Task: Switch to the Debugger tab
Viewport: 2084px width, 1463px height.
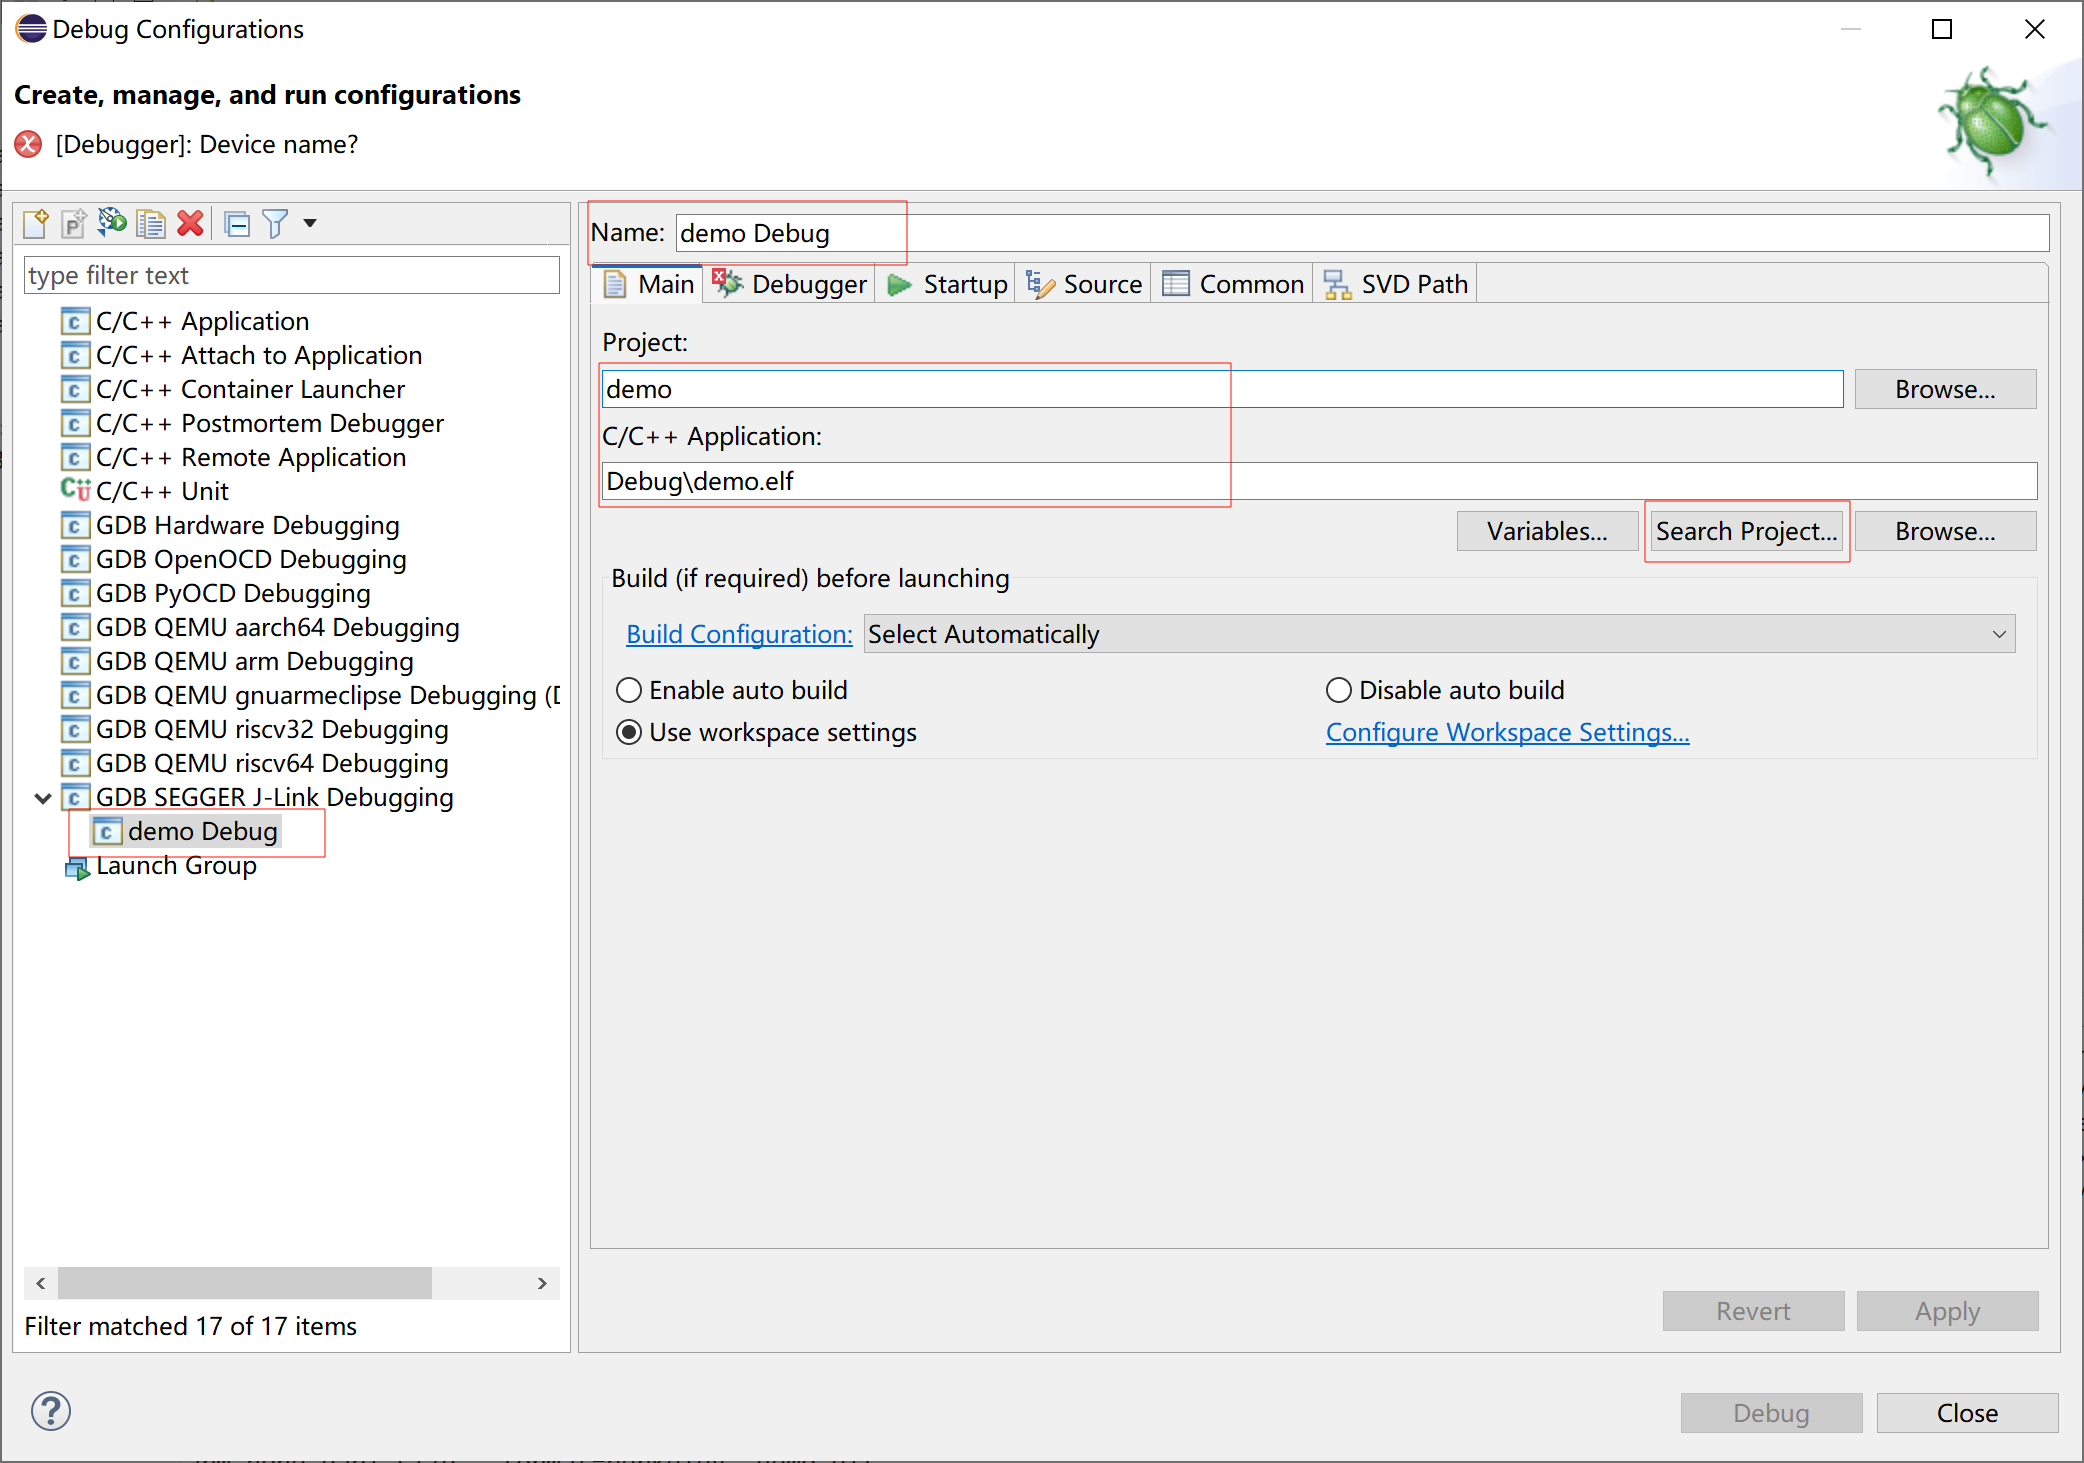Action: click(x=790, y=284)
